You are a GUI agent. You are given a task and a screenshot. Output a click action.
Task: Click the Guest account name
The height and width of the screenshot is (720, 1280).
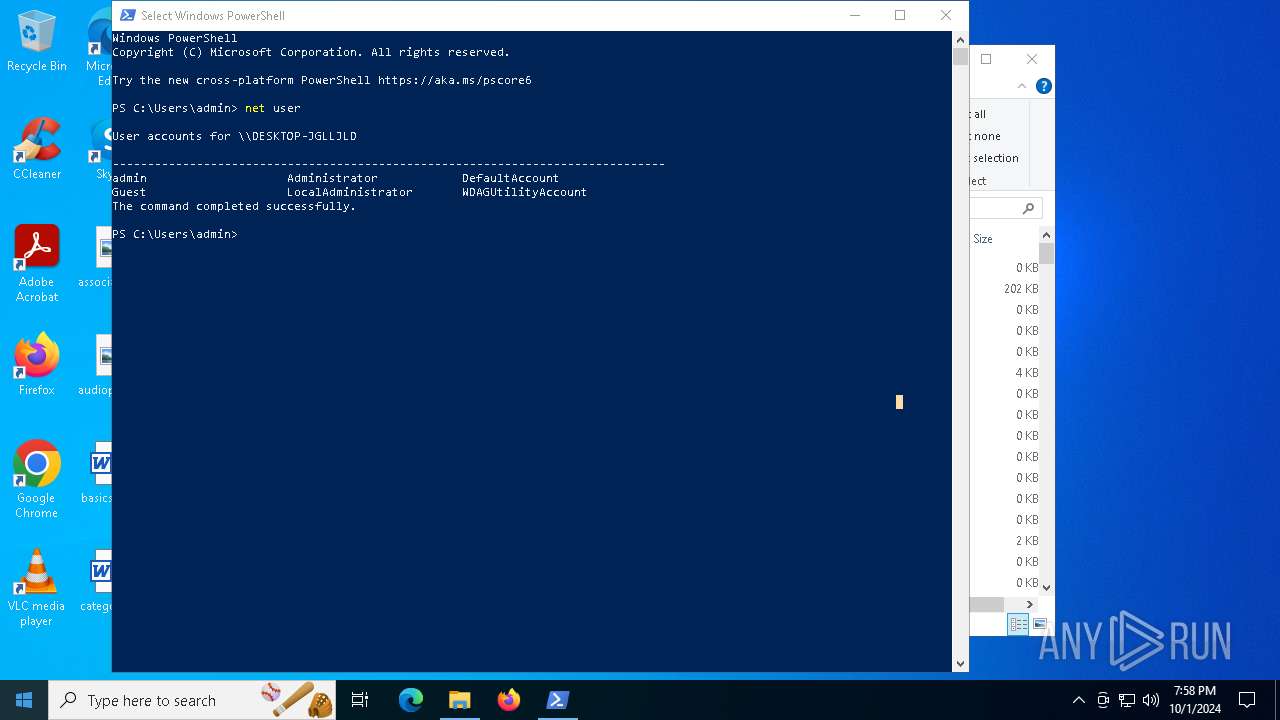(x=129, y=192)
